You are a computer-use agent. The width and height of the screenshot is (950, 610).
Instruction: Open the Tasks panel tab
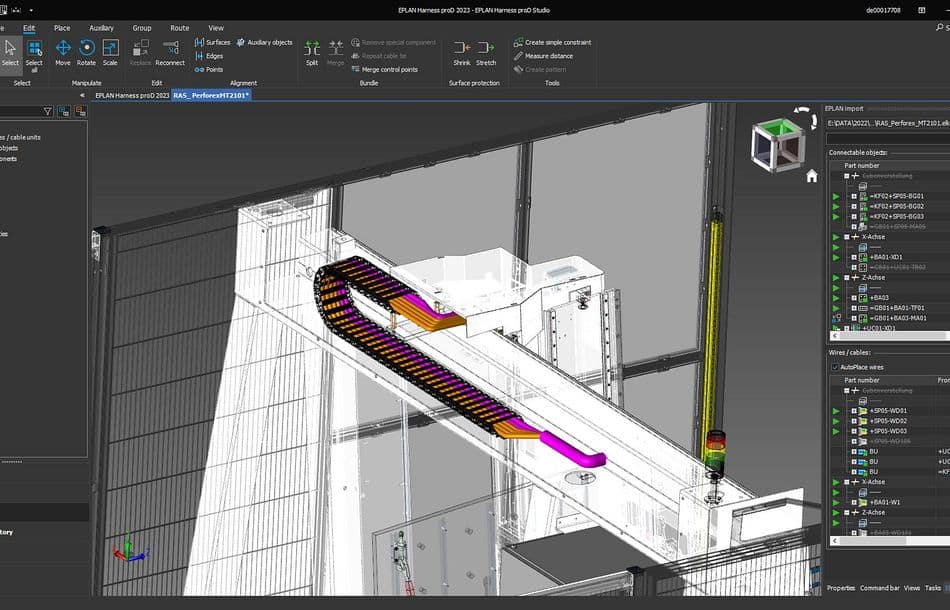pos(933,588)
